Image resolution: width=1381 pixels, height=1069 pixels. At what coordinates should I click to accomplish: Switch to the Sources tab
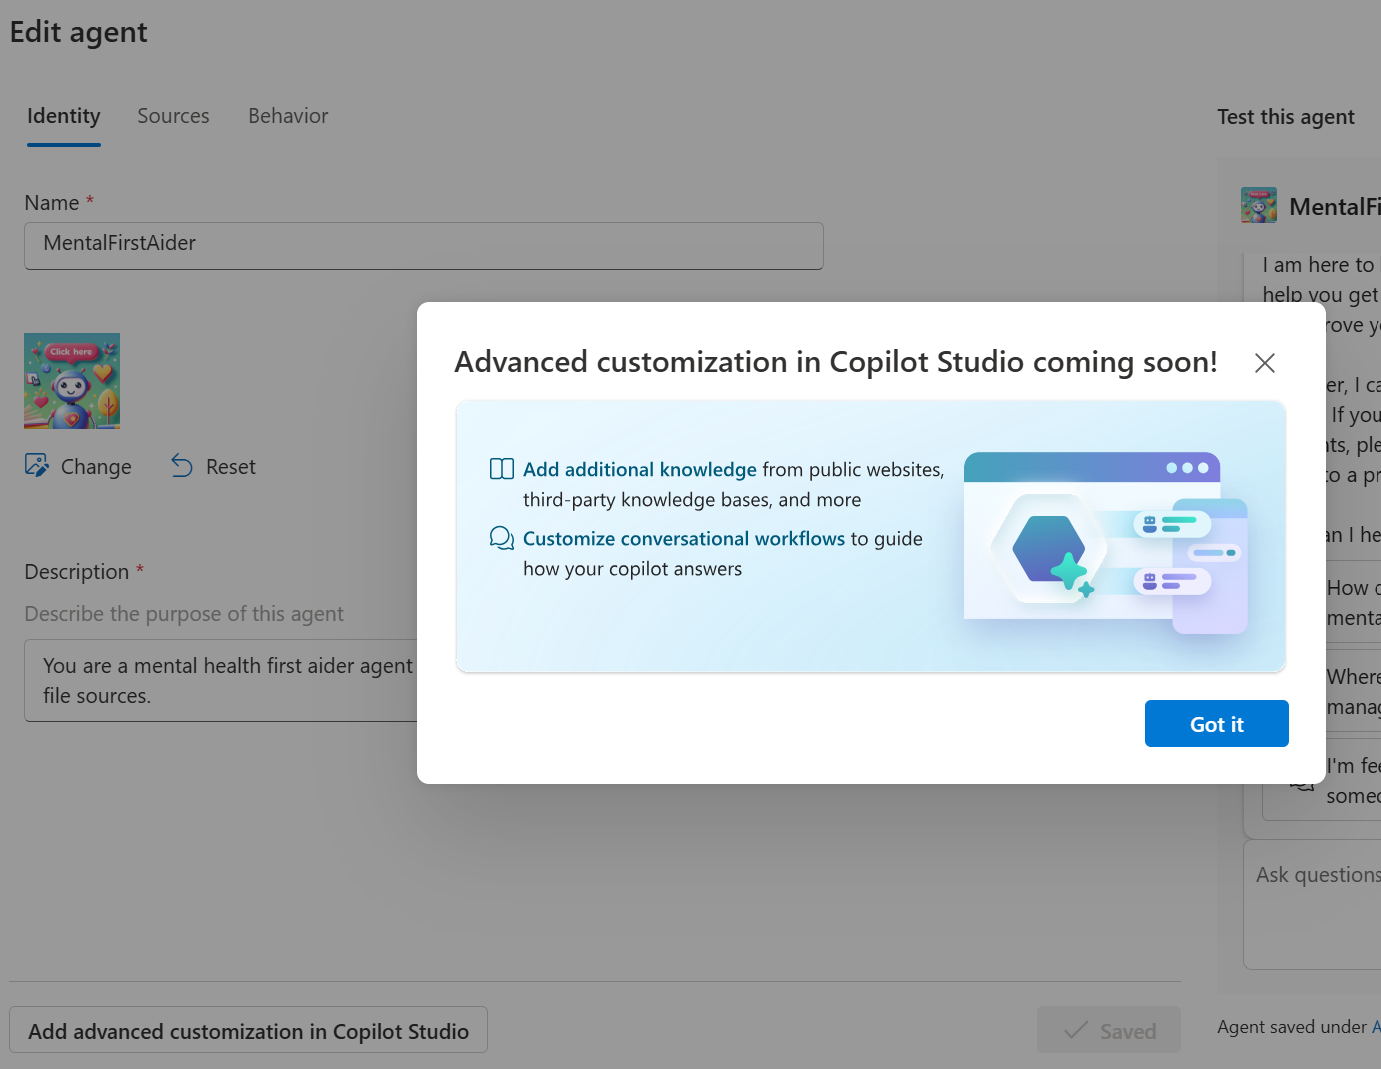(x=172, y=116)
